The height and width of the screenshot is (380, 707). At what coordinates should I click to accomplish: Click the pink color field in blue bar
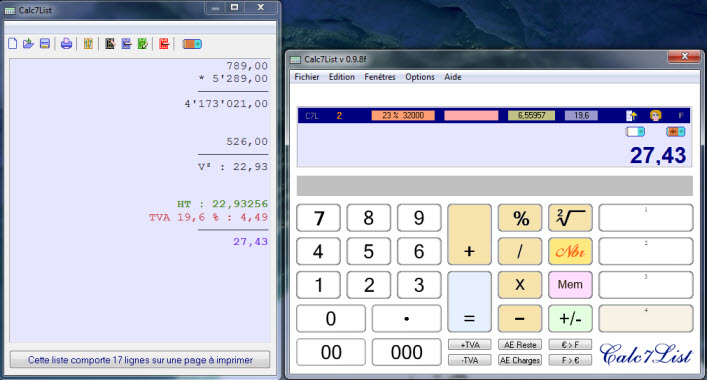471,115
